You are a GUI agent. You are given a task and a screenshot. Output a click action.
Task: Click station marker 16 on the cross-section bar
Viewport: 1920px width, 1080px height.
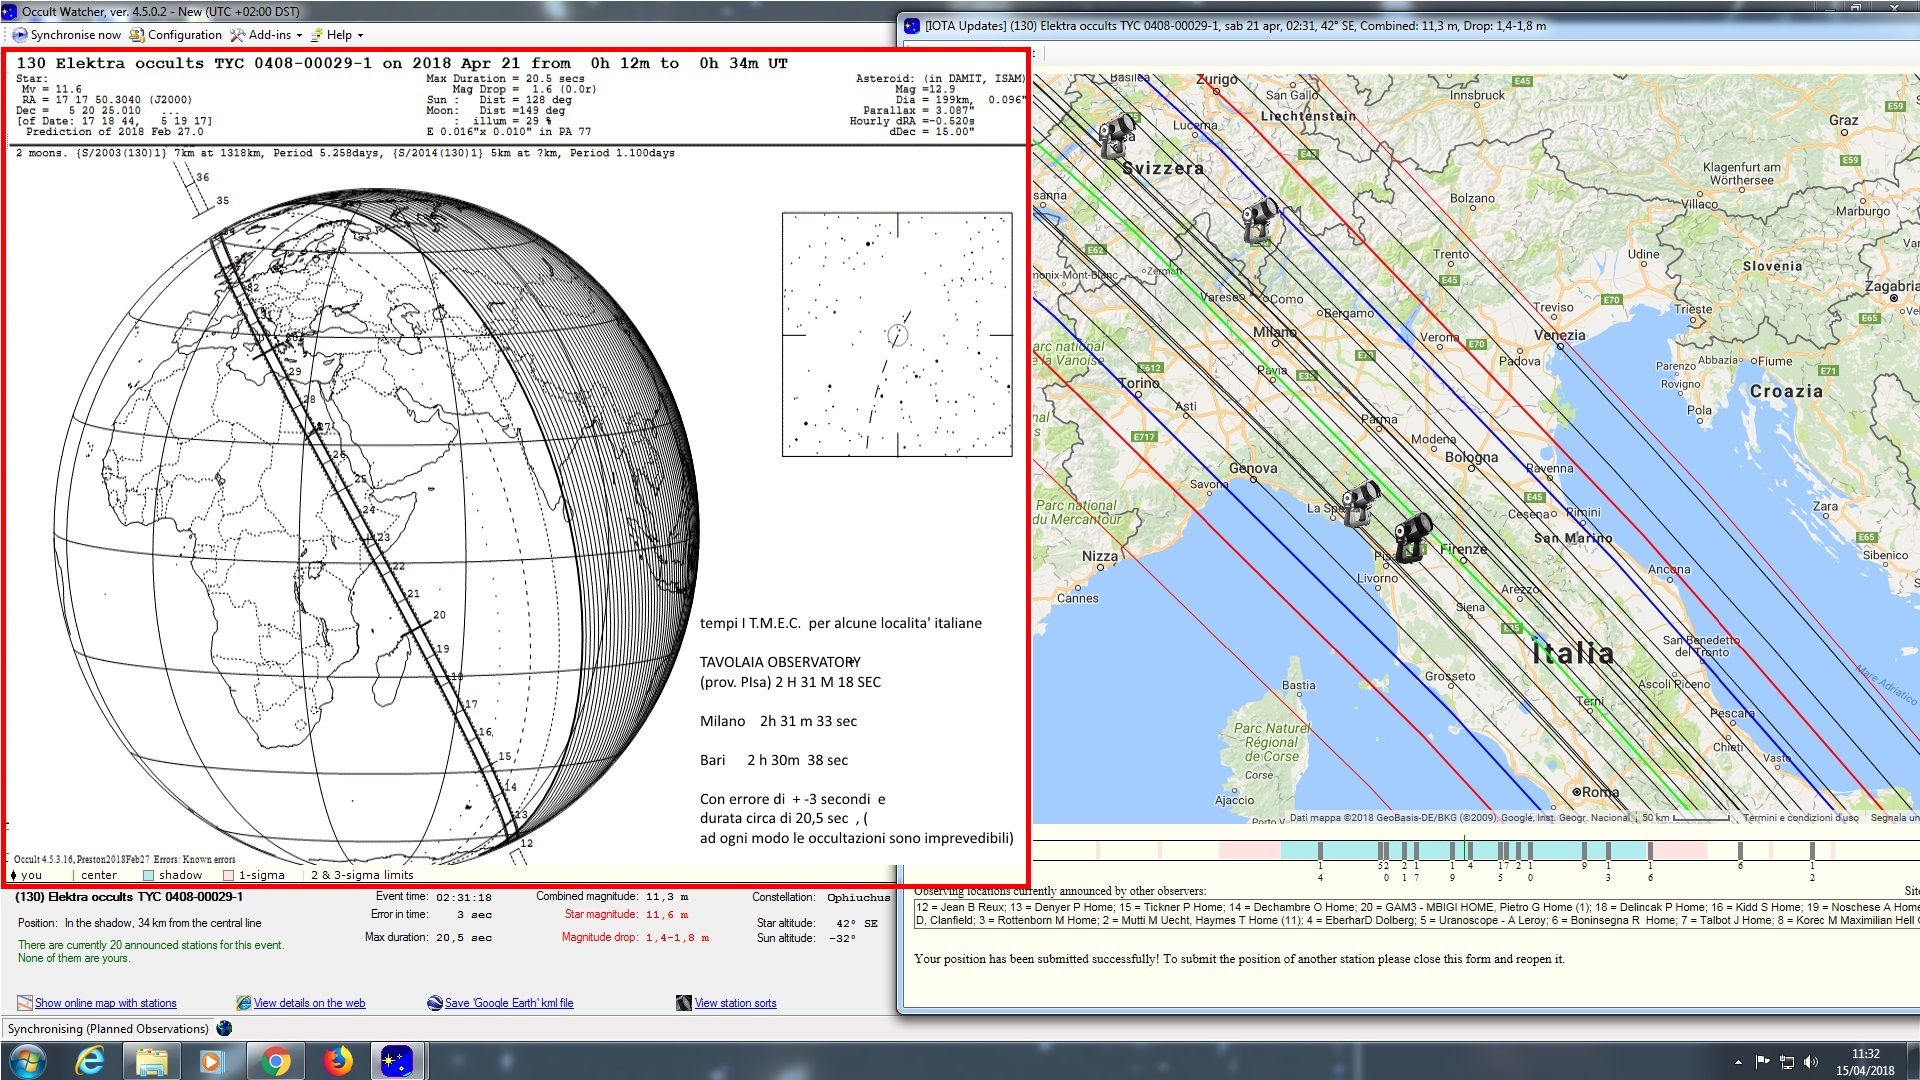click(1650, 851)
